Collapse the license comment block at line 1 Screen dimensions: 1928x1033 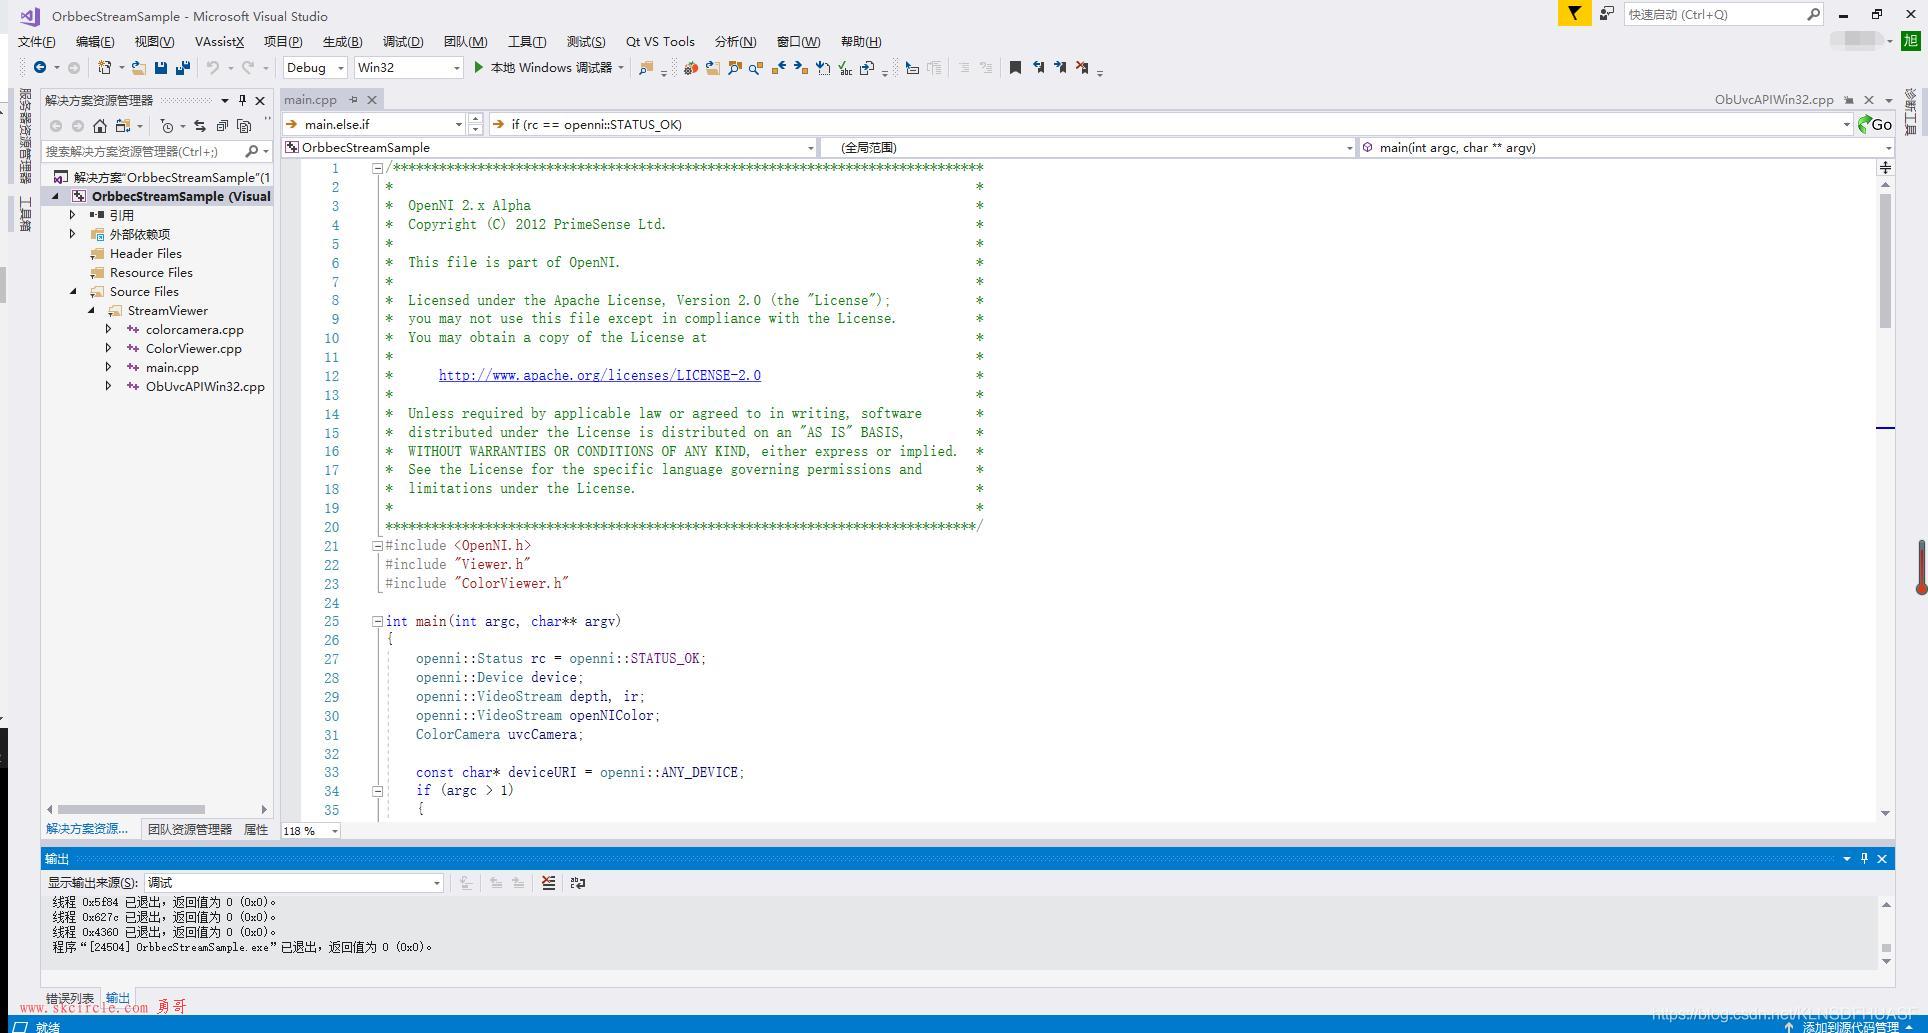click(378, 168)
